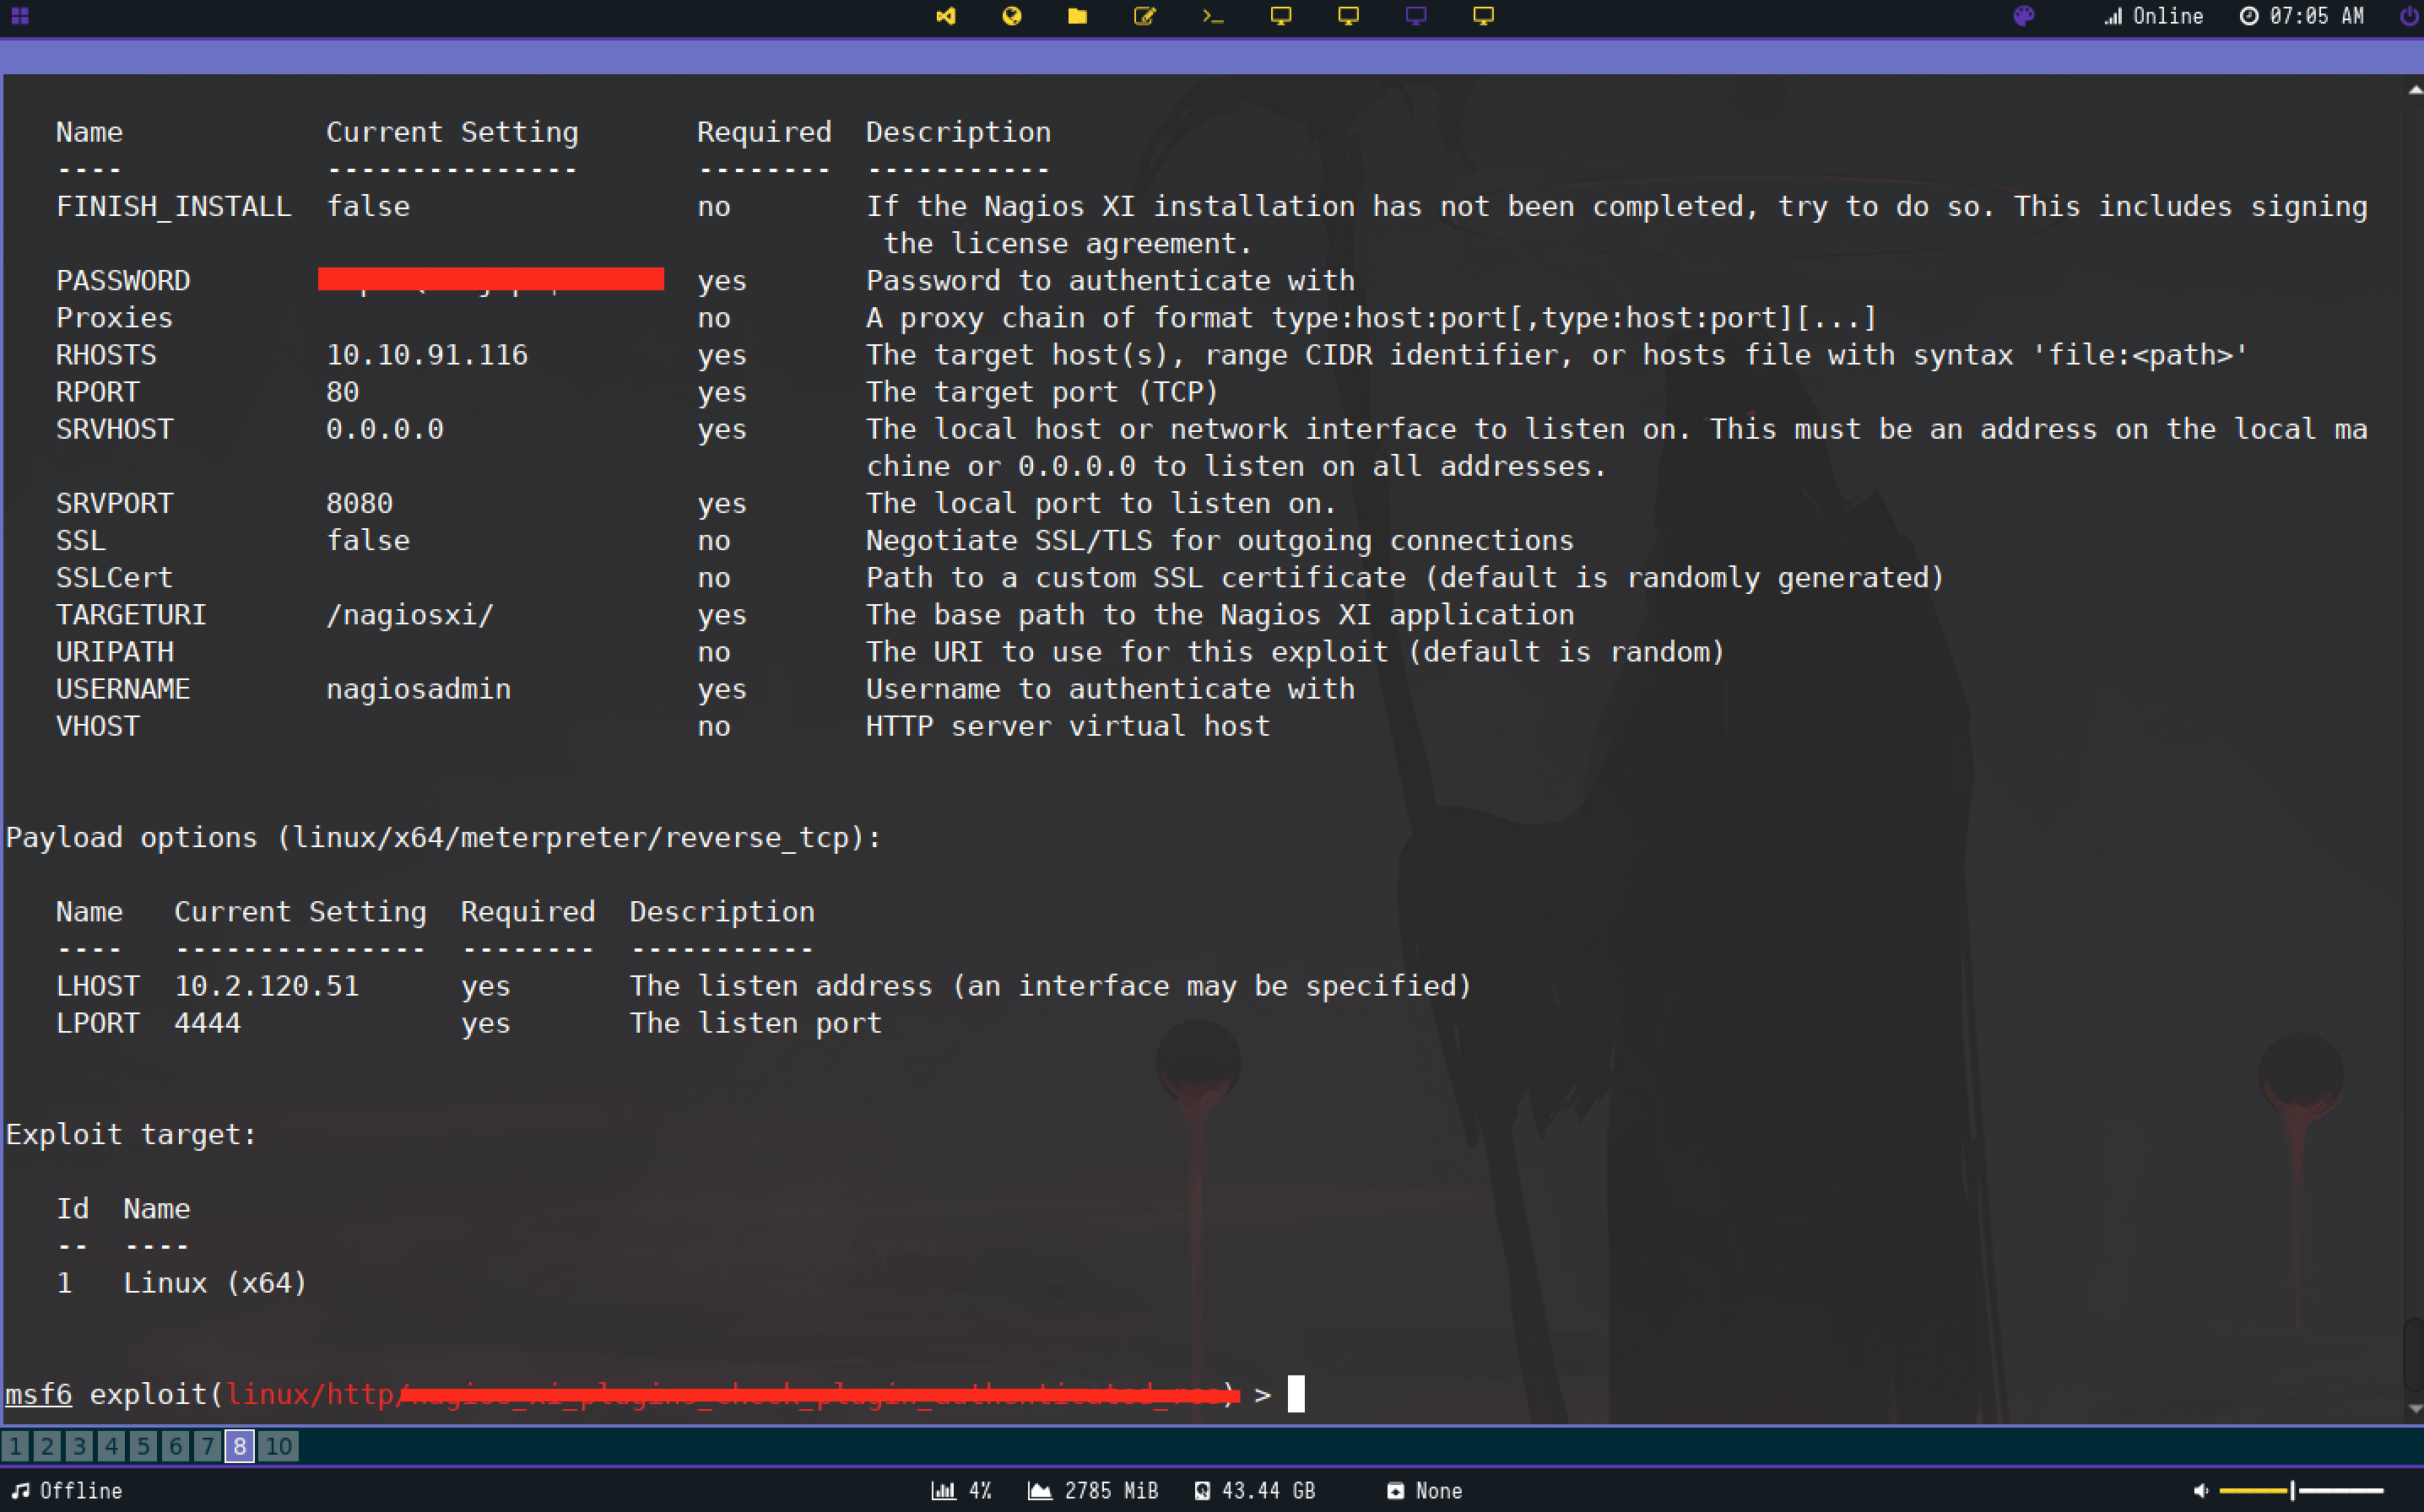This screenshot has width=2424, height=1512.
Task: Open the power menu icon
Action: click(2408, 16)
